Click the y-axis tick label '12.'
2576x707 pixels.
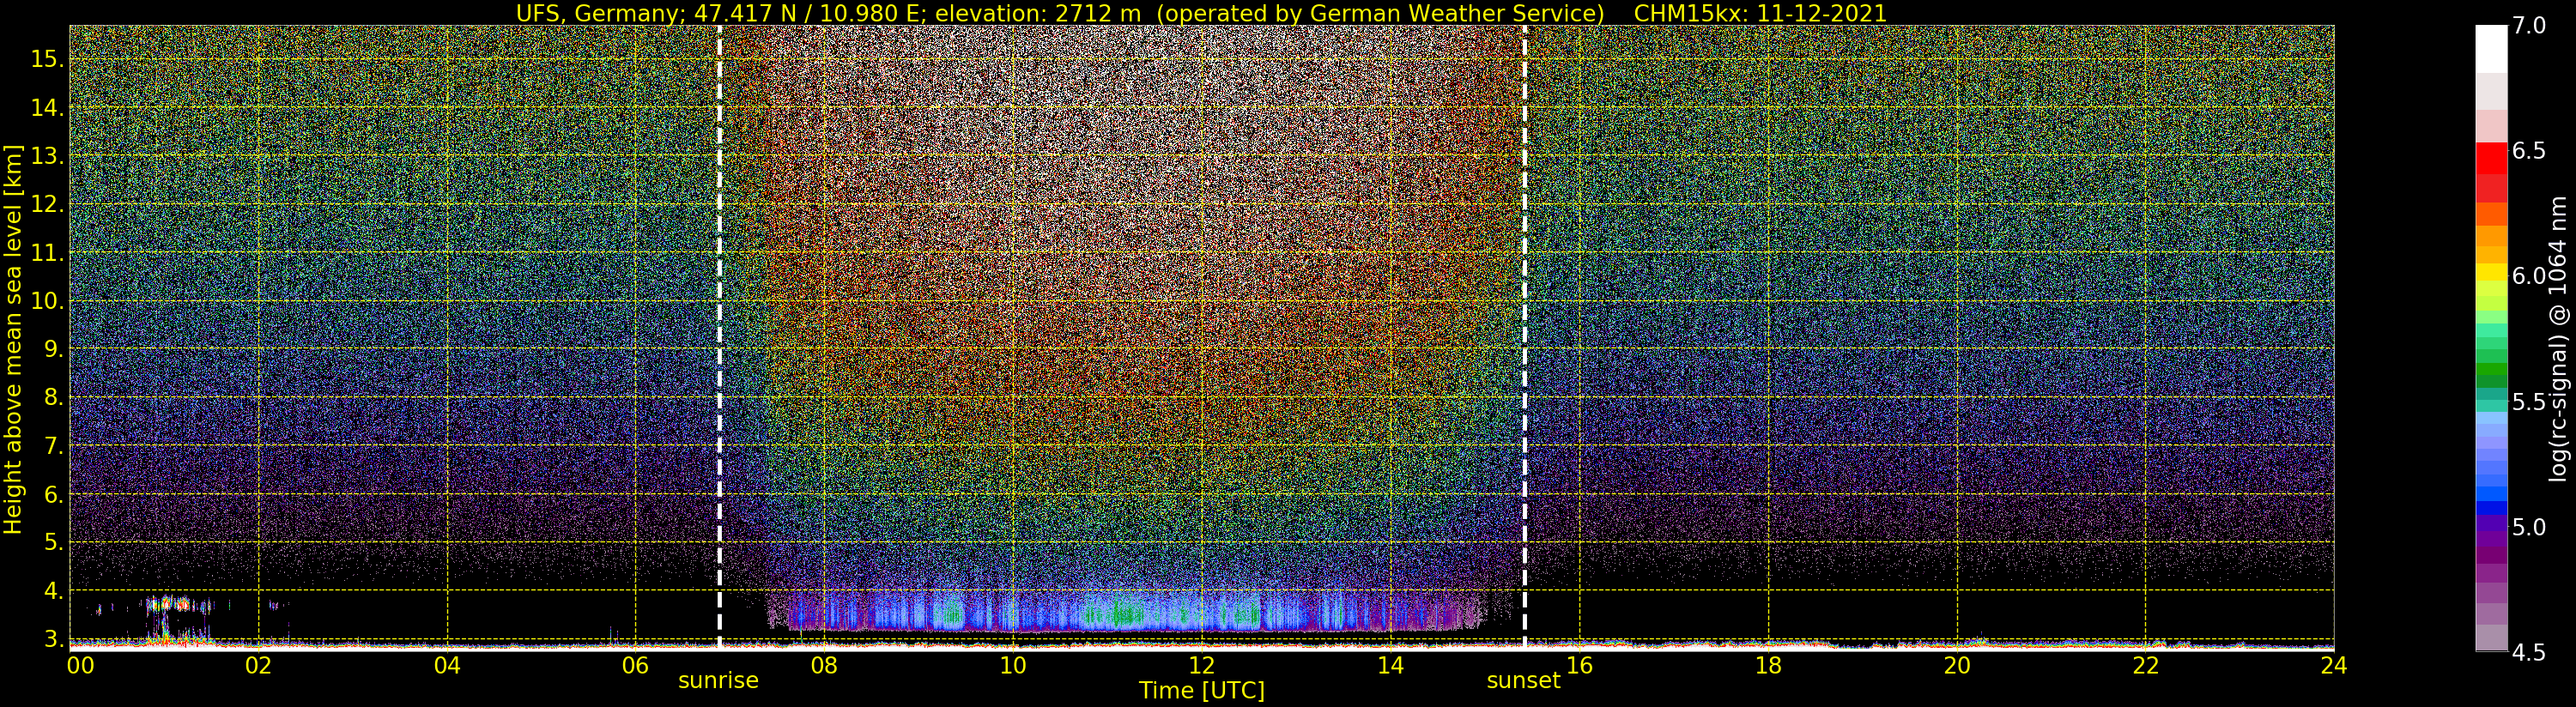pos(47,205)
